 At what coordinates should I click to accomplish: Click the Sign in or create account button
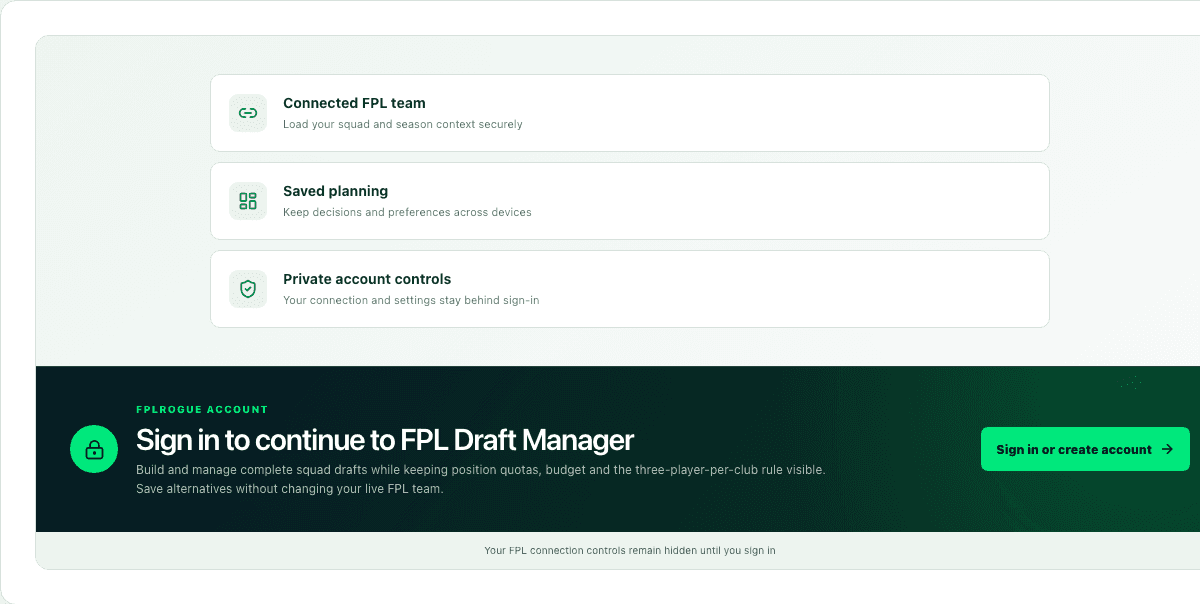1085,449
